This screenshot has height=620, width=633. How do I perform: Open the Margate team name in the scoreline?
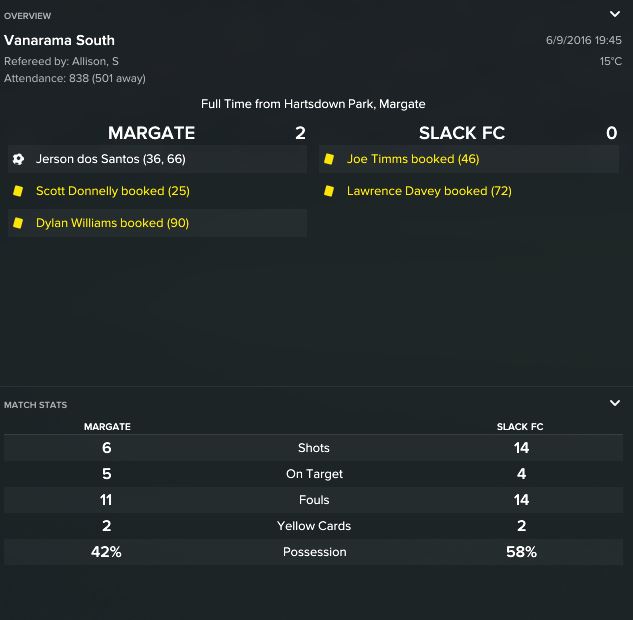pos(151,133)
